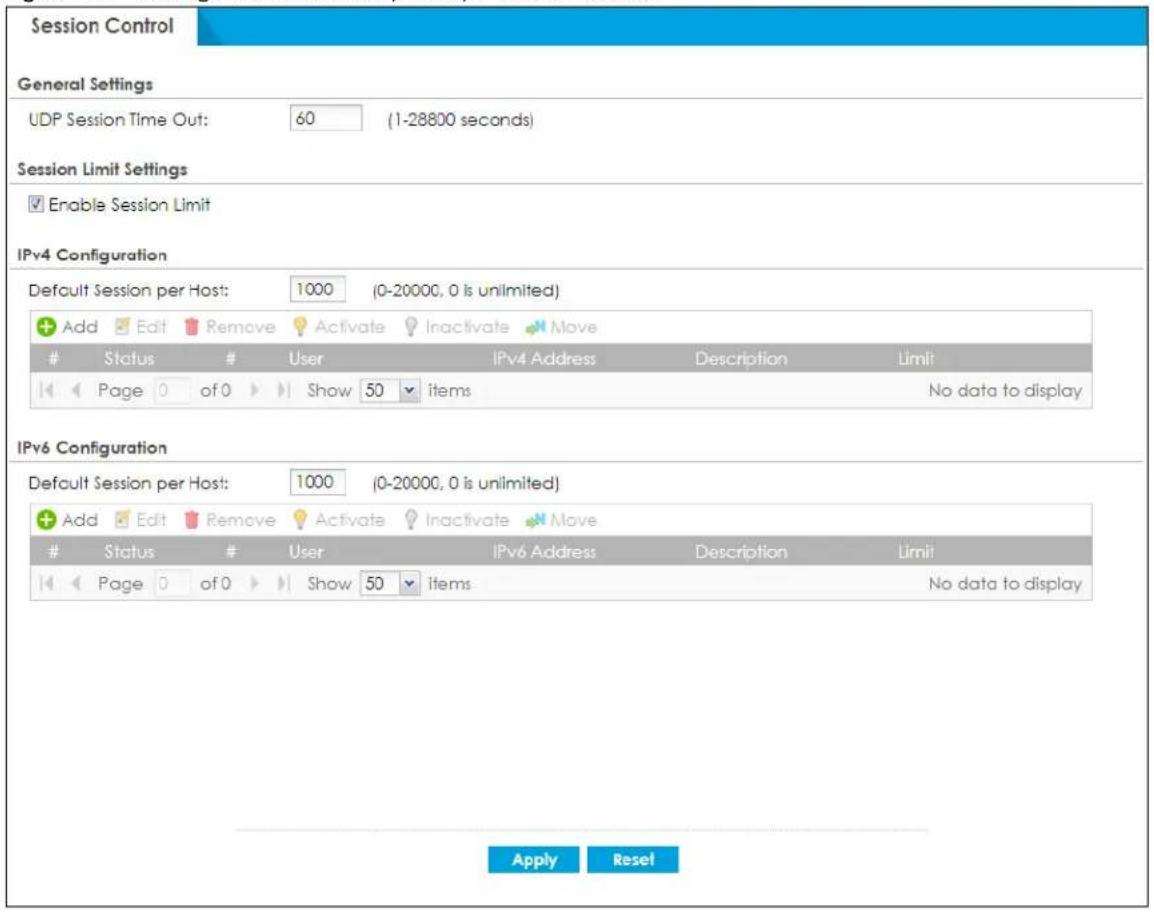Toggle the Enable Session Limit checkbox
This screenshot has height=912, width=1154.
click(x=36, y=204)
